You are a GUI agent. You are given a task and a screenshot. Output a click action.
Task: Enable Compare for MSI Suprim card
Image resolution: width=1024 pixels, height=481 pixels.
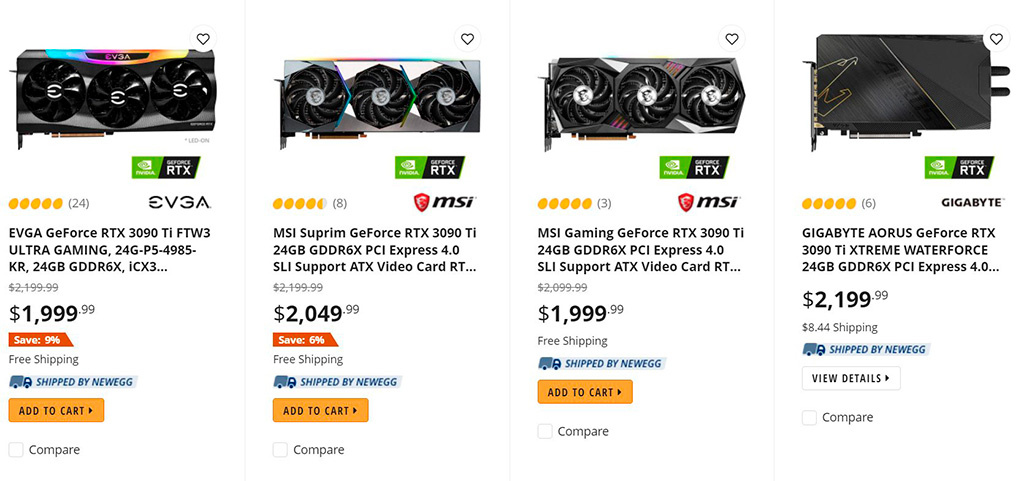pyautogui.click(x=280, y=450)
